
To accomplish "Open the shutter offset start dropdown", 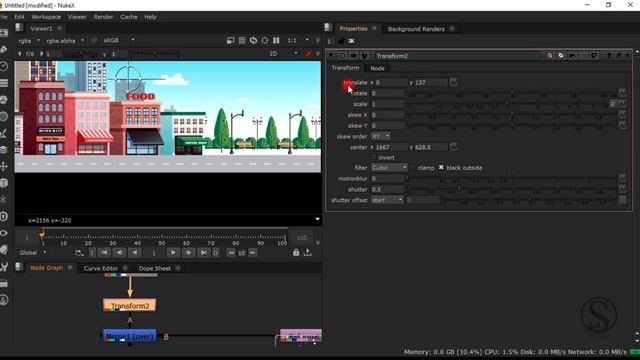I will point(387,200).
